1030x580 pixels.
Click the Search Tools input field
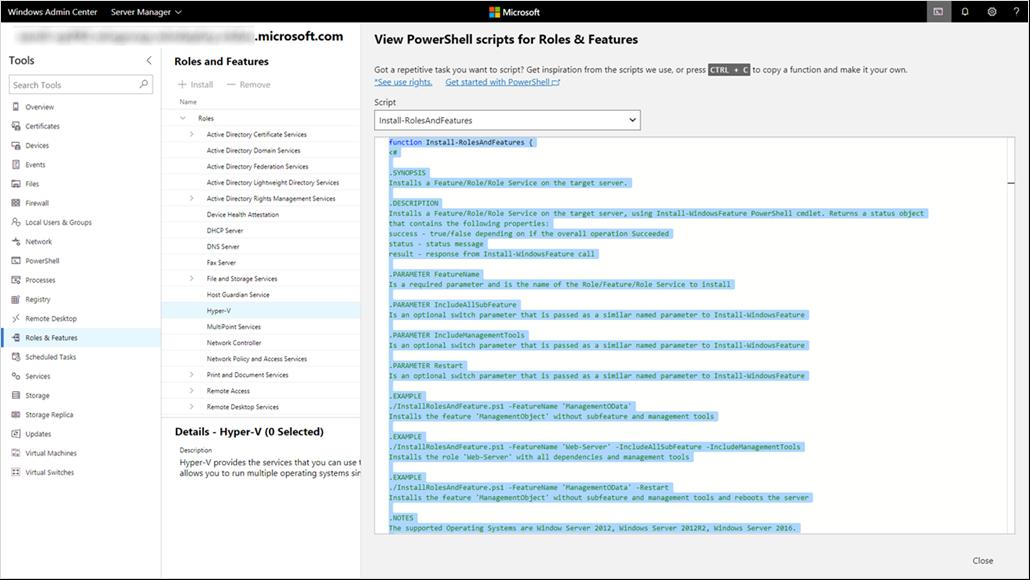[x=81, y=85]
